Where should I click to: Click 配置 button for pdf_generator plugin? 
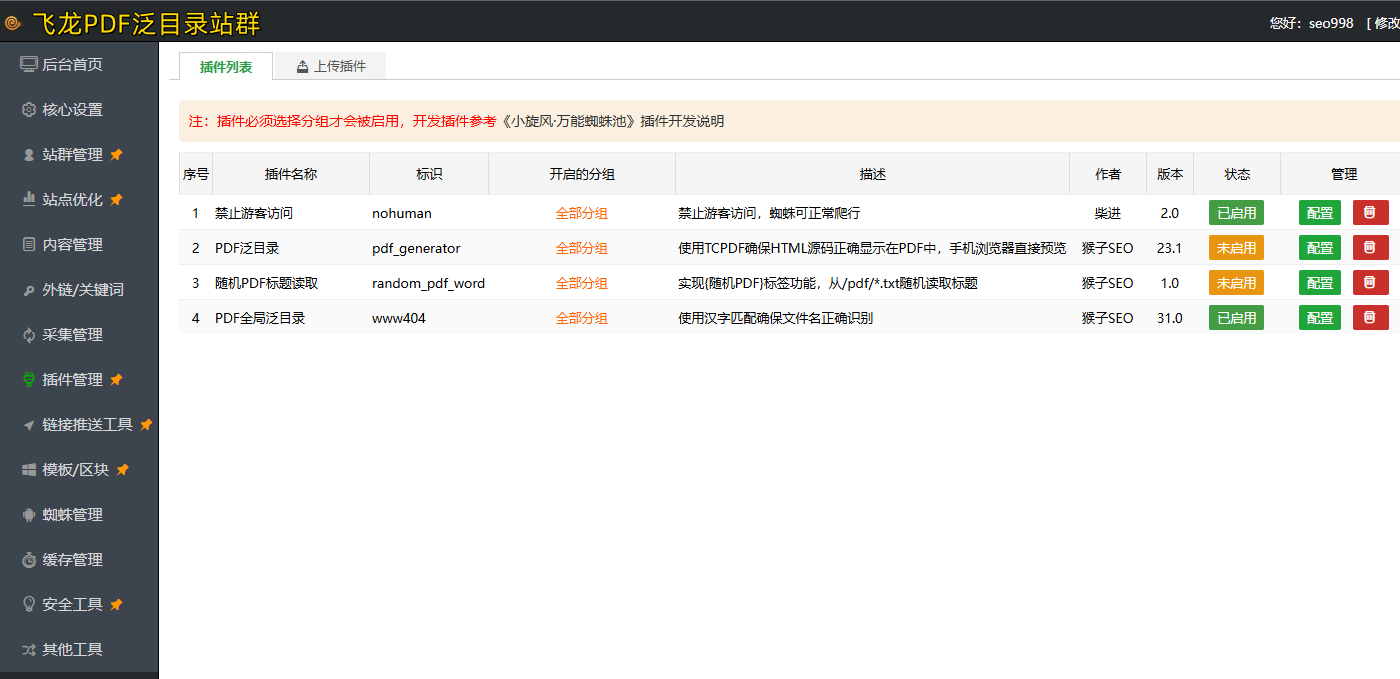click(1320, 247)
